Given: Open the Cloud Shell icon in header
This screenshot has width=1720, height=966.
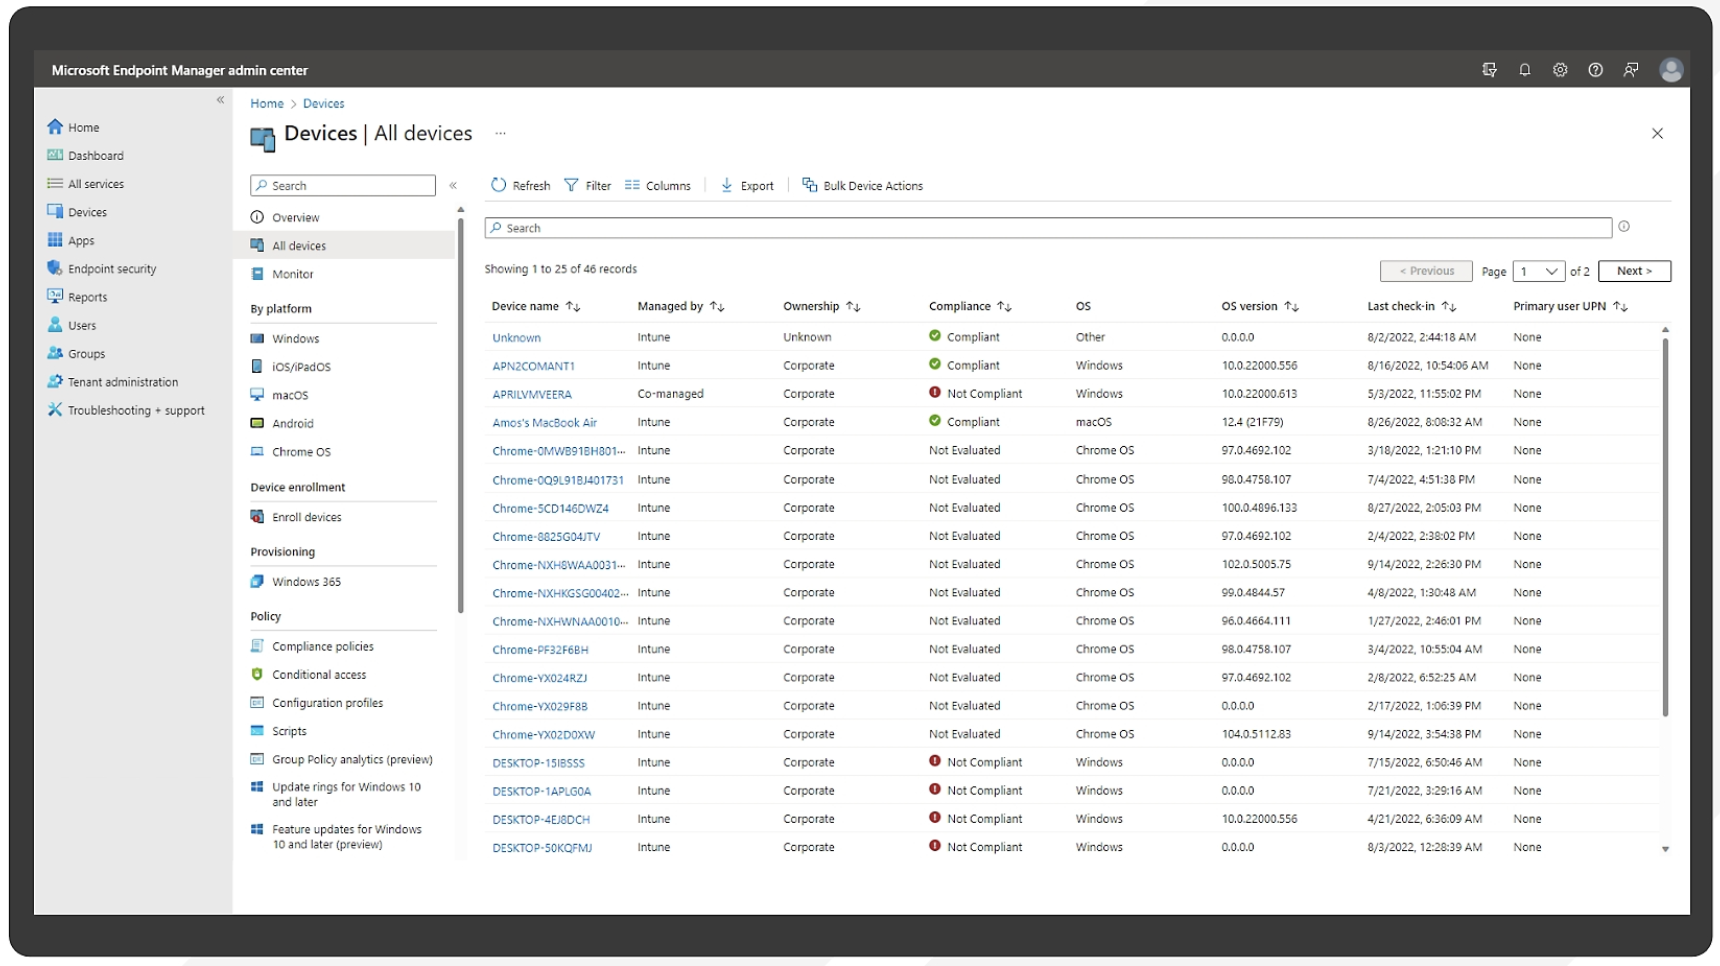Looking at the screenshot, I should (x=1489, y=70).
